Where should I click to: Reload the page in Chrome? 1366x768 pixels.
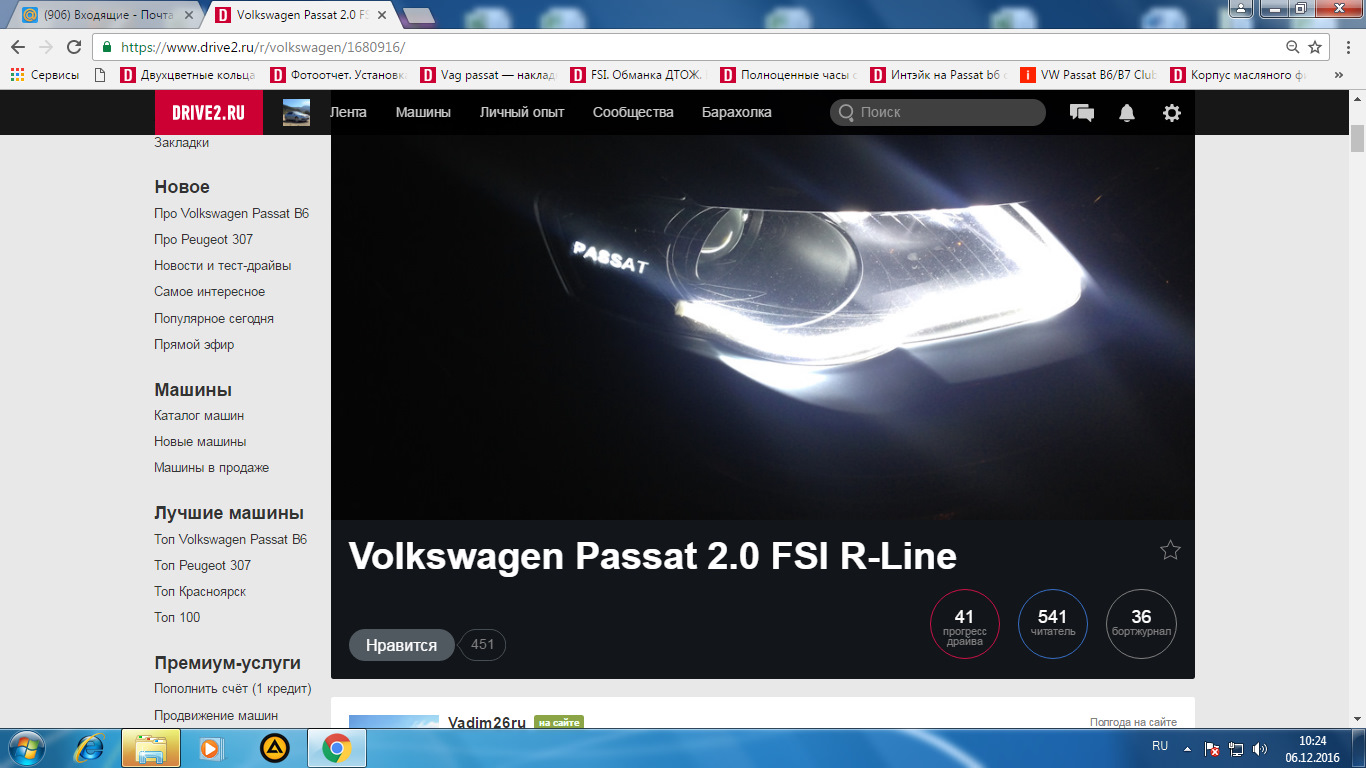73,47
